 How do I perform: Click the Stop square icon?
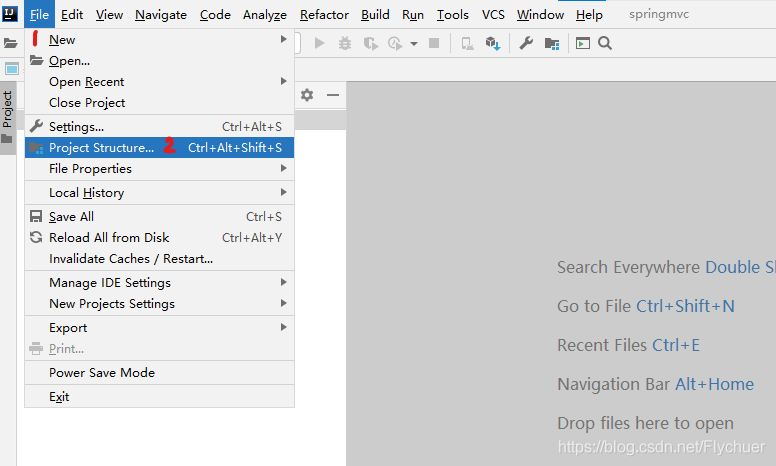click(x=434, y=44)
